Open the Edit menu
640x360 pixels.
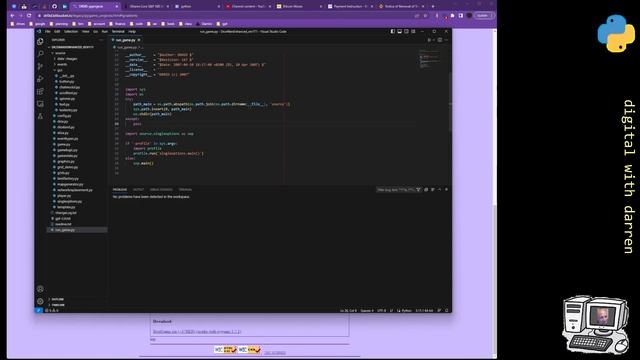tap(57, 31)
